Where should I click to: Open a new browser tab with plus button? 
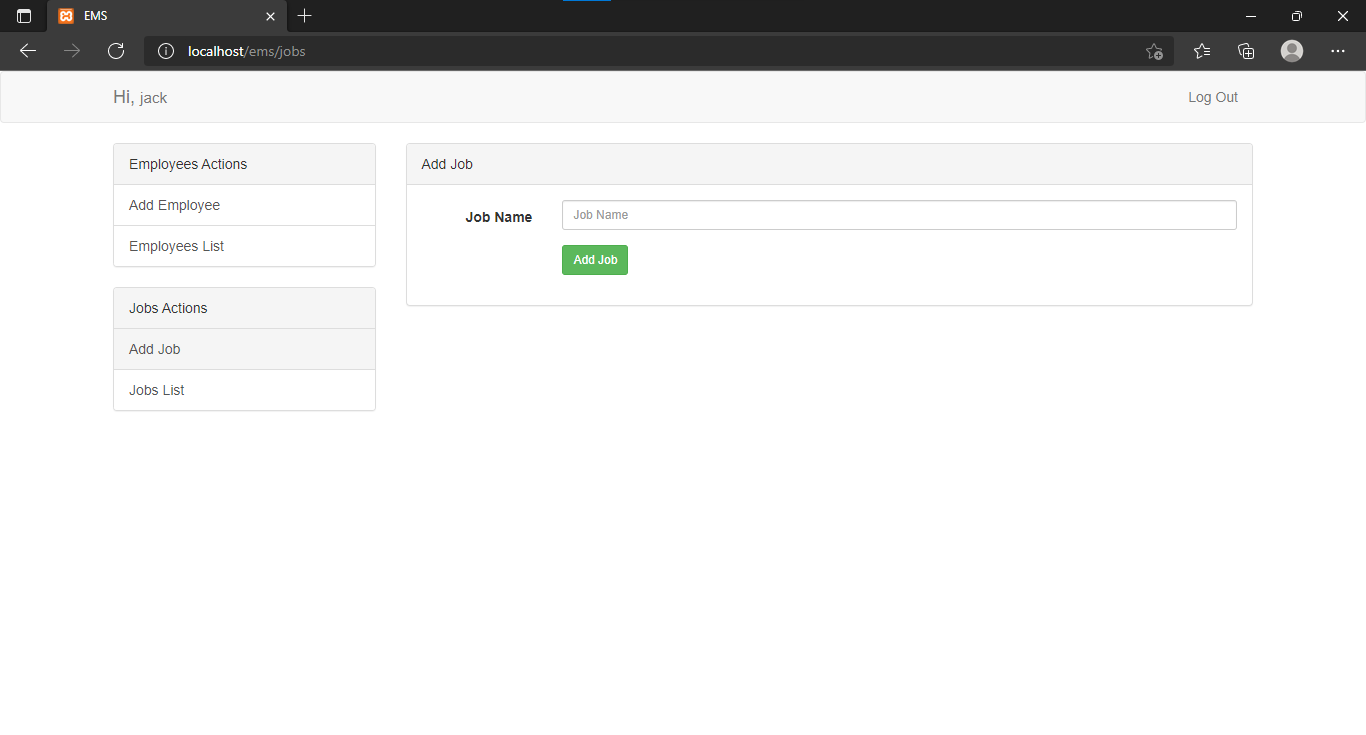pyautogui.click(x=304, y=16)
